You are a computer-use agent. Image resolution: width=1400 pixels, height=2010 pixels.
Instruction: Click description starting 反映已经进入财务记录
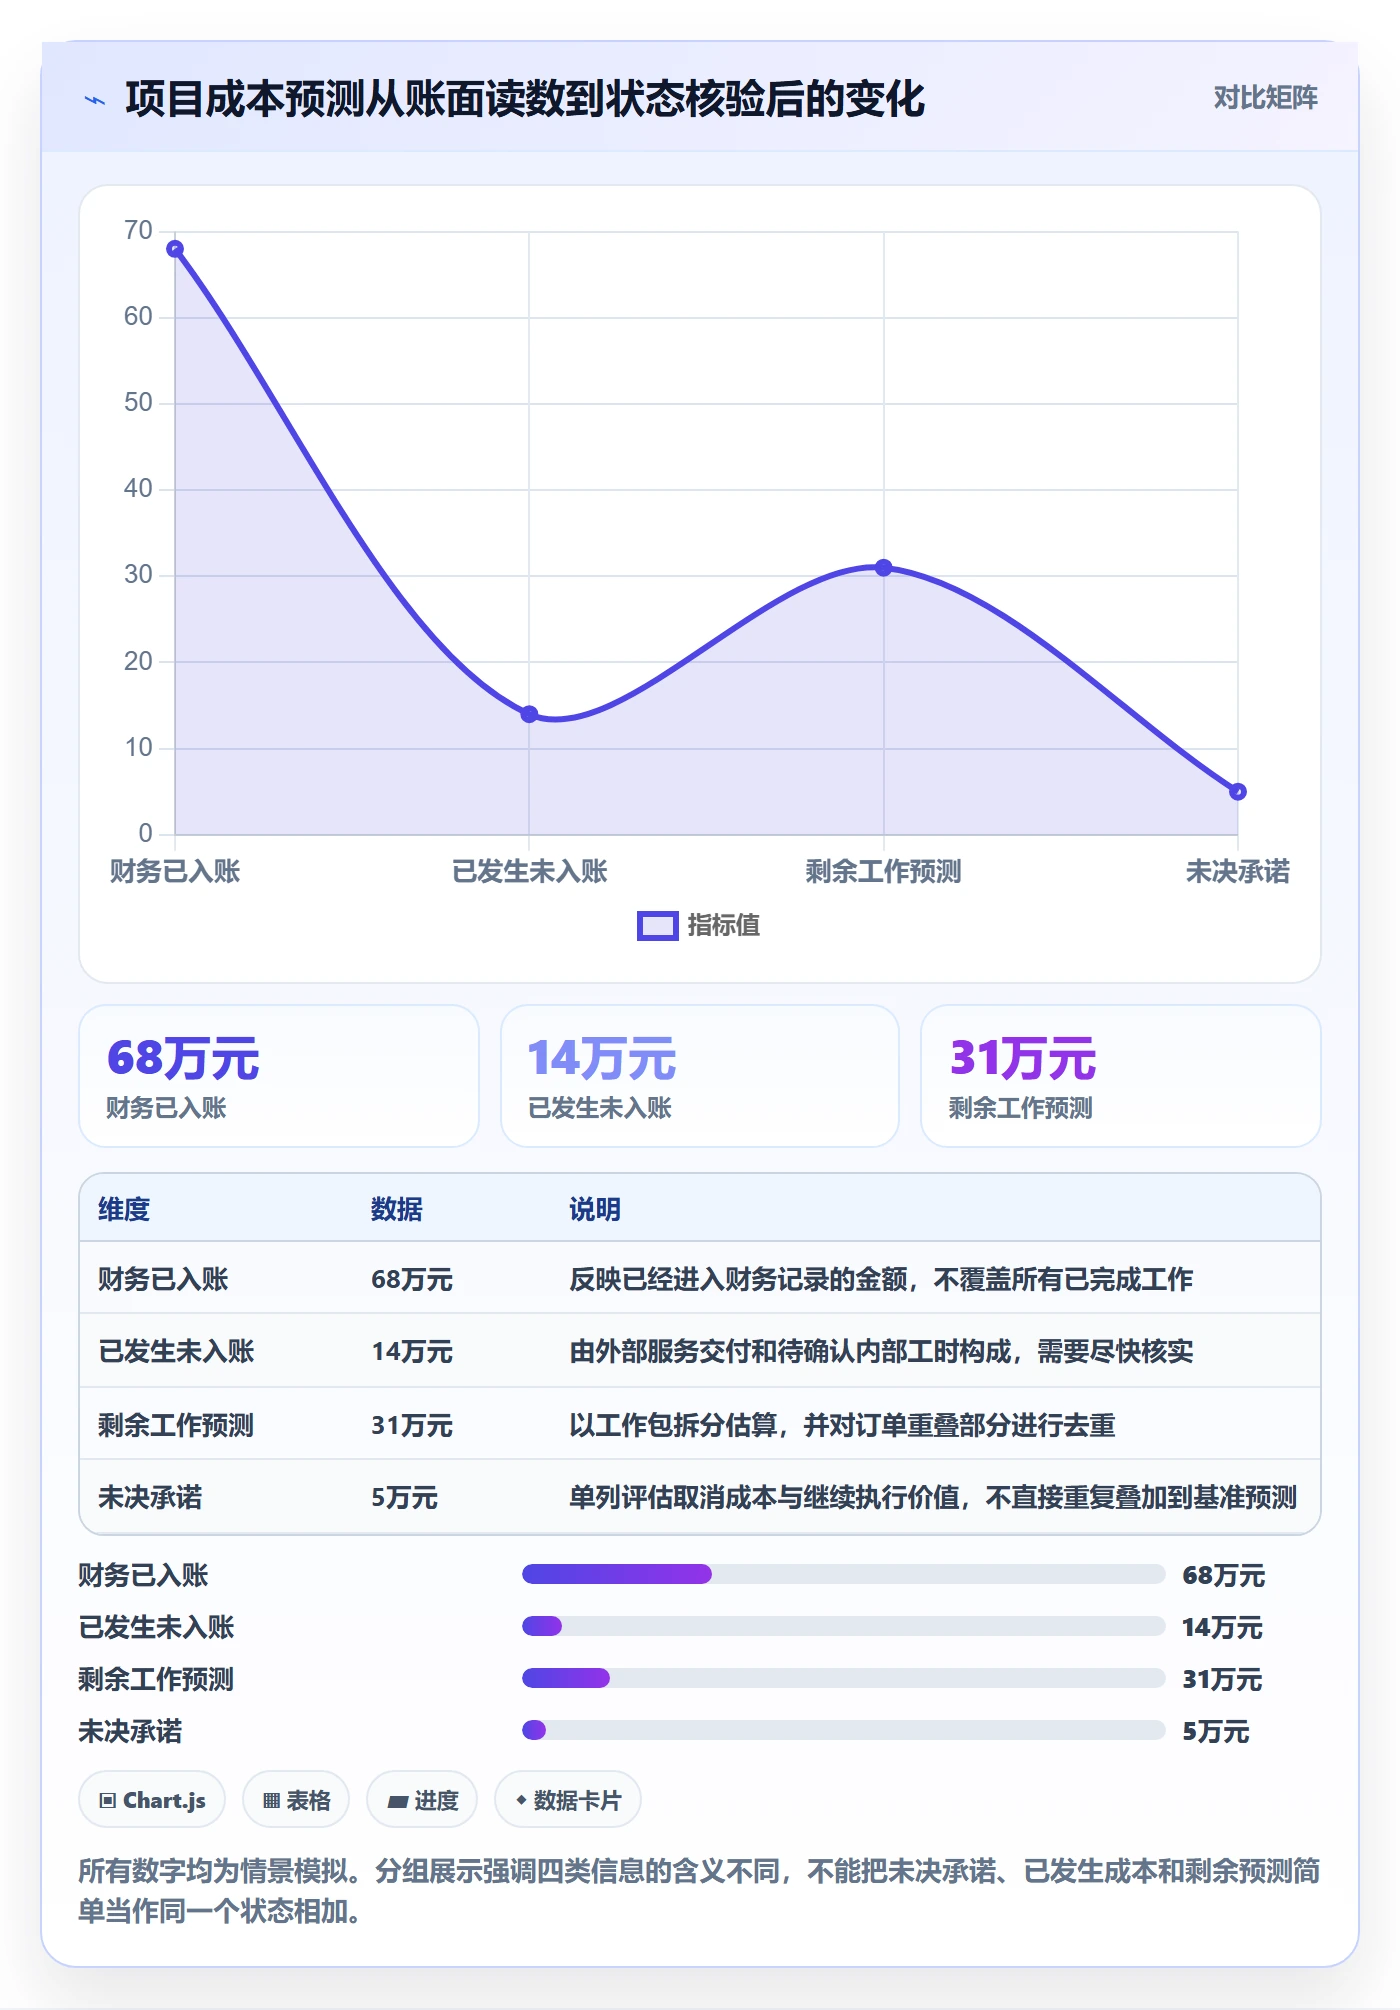(x=881, y=1279)
